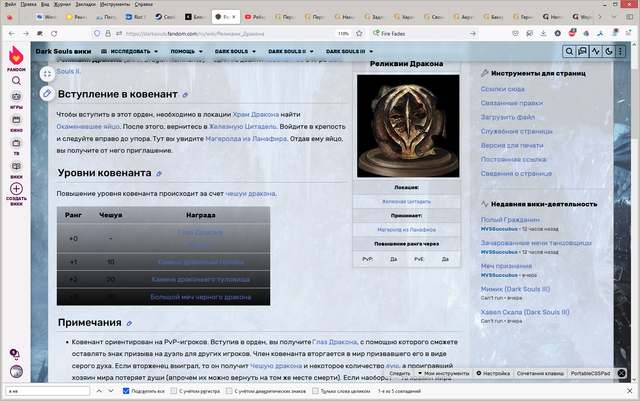Bookmark this page with the star icon
The height and width of the screenshot is (401, 640).
(359, 33)
